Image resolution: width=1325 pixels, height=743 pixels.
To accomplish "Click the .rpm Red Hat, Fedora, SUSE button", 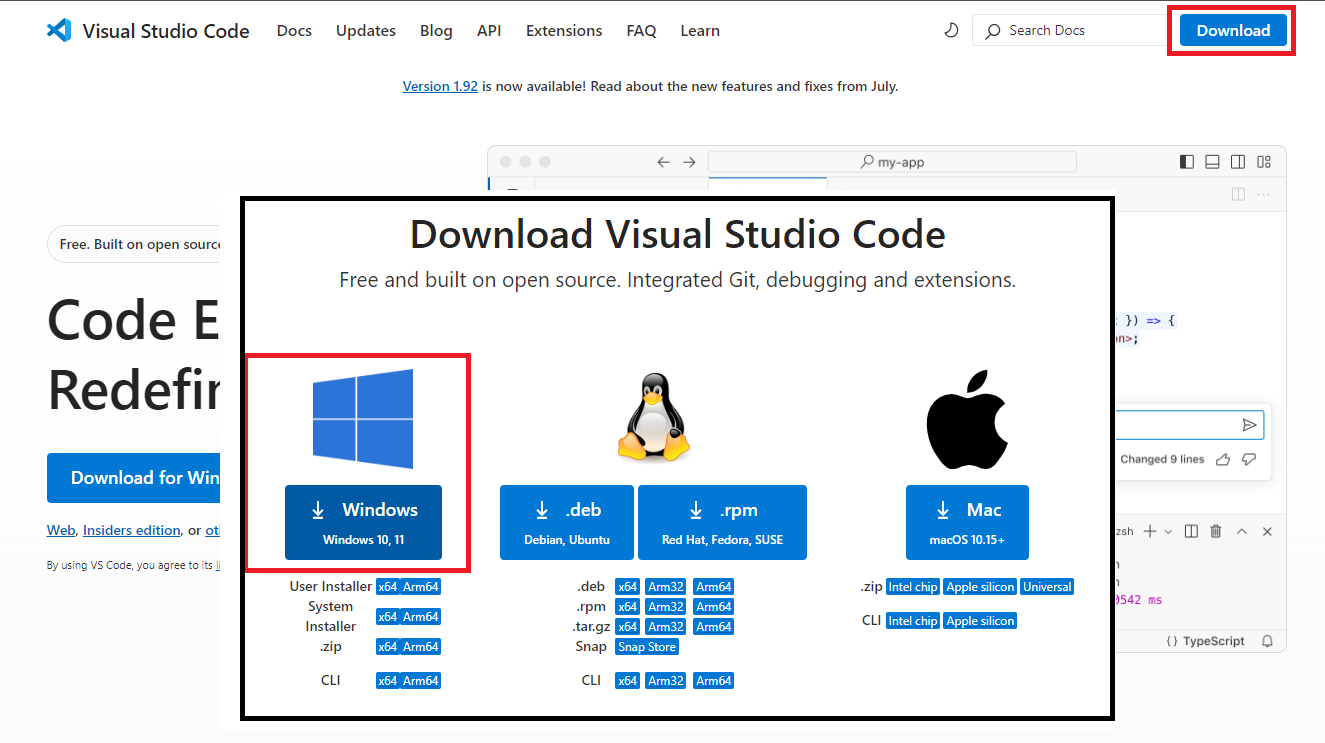I will coord(722,522).
